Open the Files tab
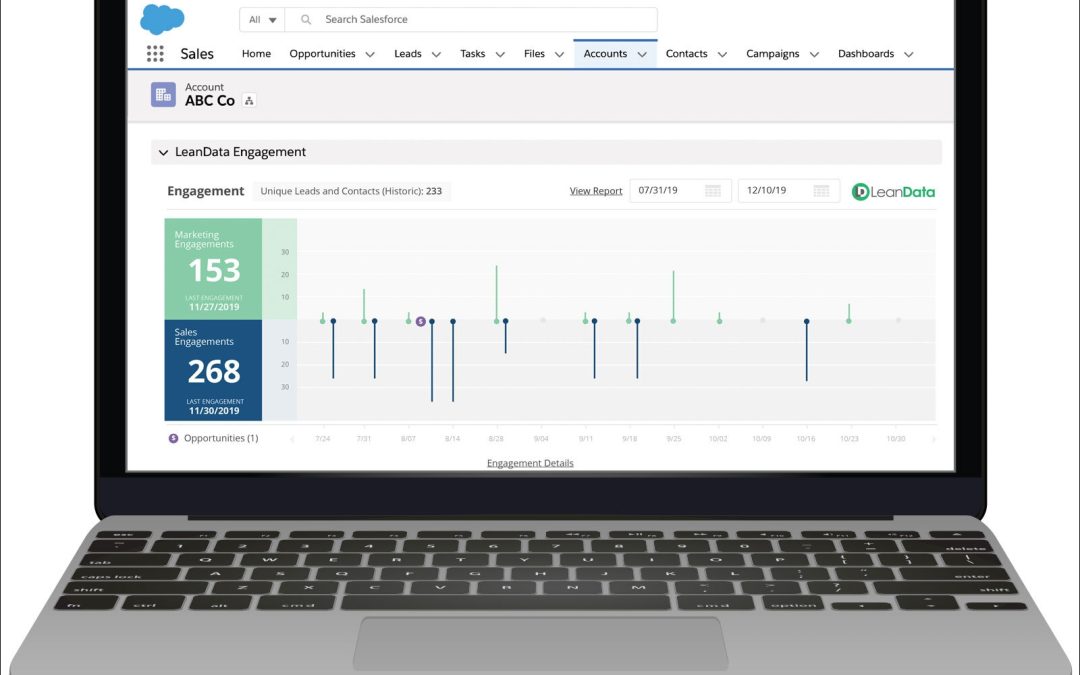The width and height of the screenshot is (1080, 675). point(534,54)
